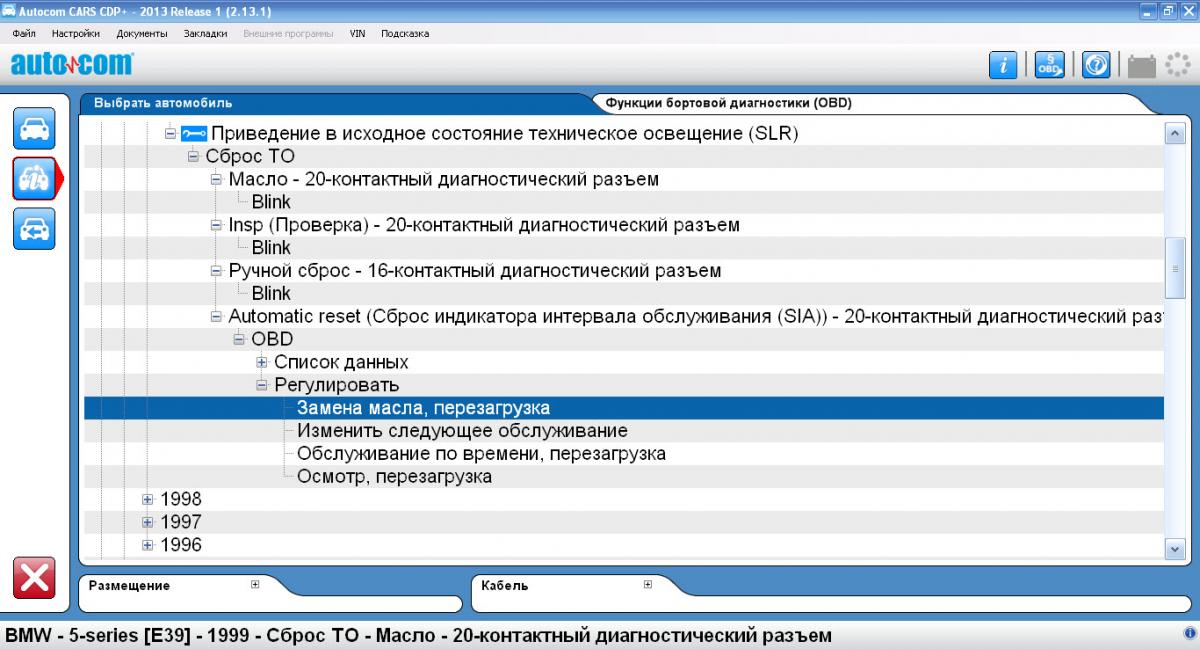Select Замена масла, перезагрузка item
This screenshot has height=649, width=1200.
[423, 408]
